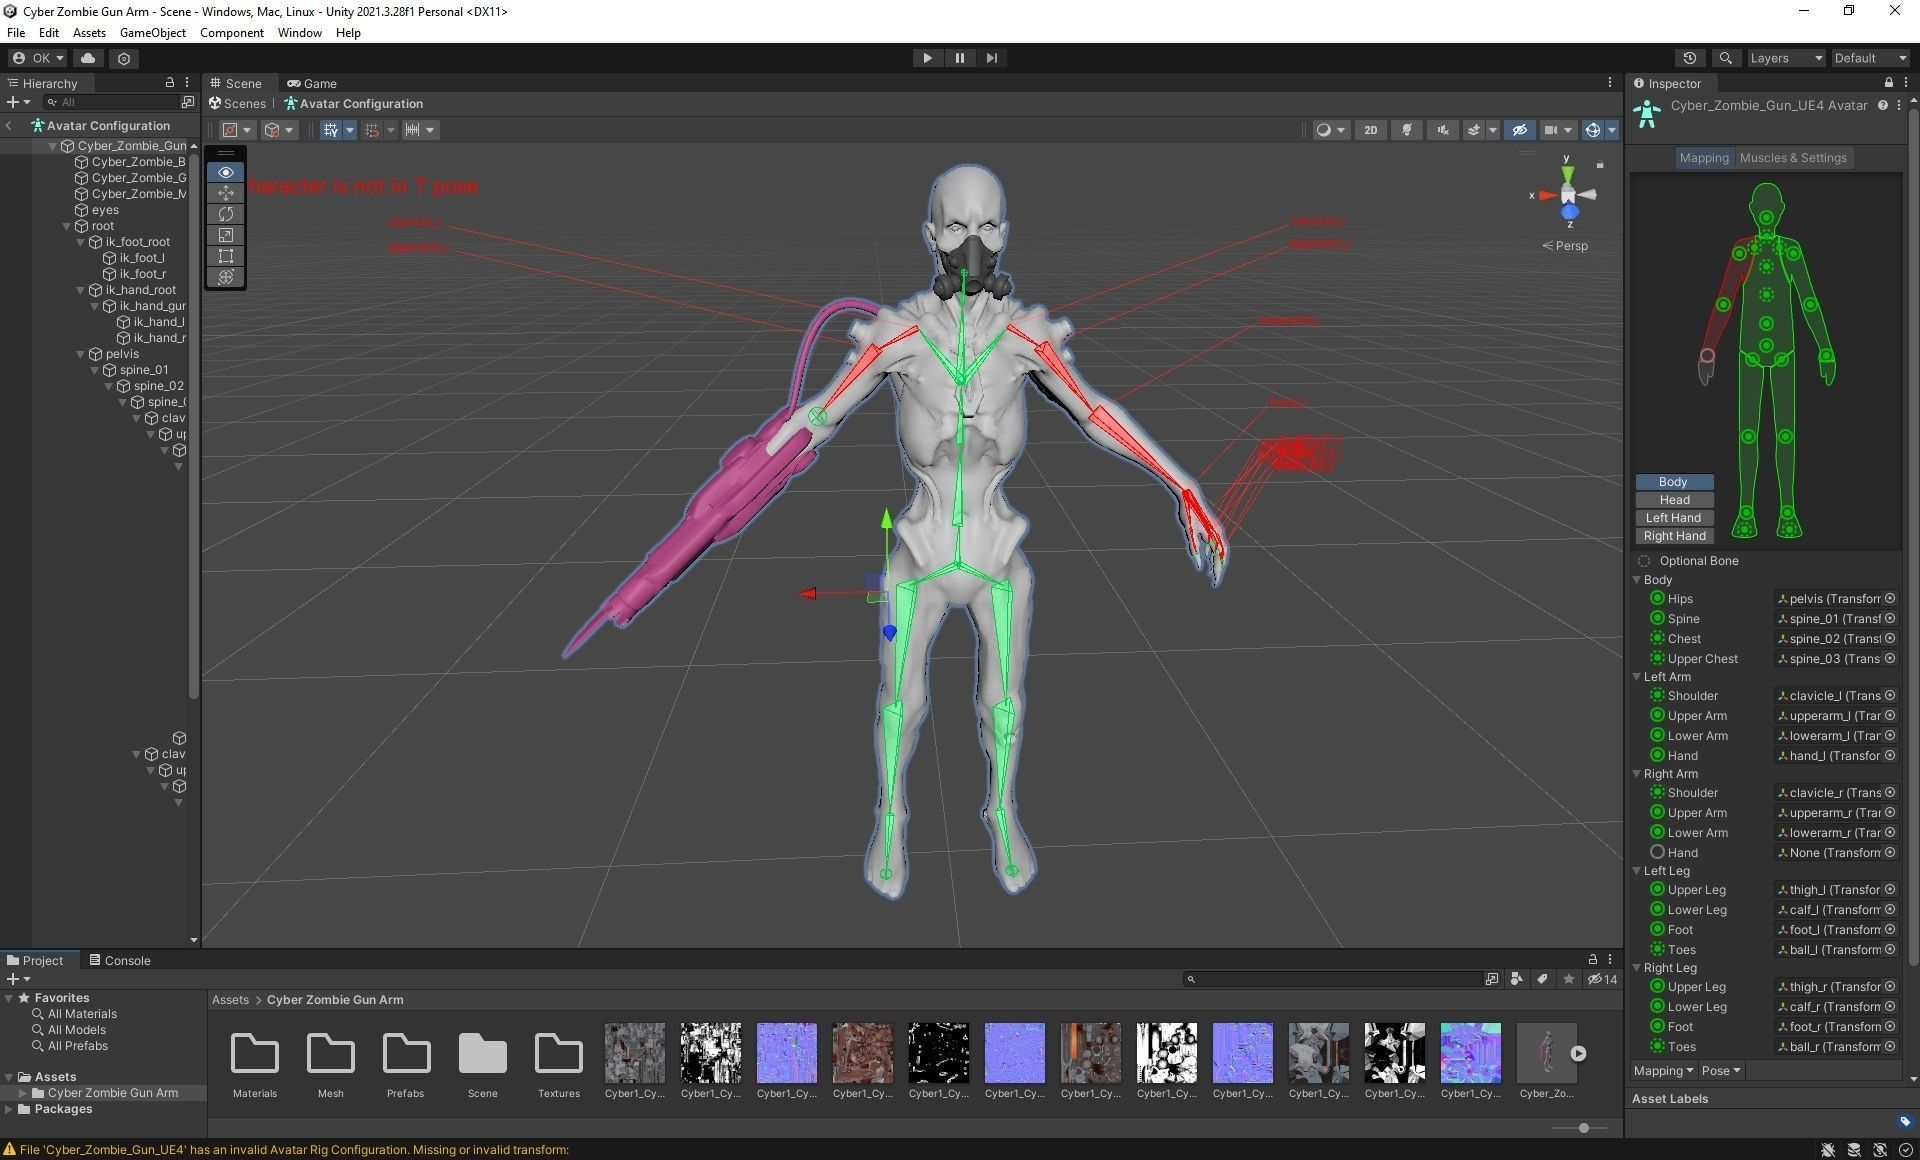The height and width of the screenshot is (1160, 1920).
Task: Collapse the Left Arm section
Action: click(1637, 677)
